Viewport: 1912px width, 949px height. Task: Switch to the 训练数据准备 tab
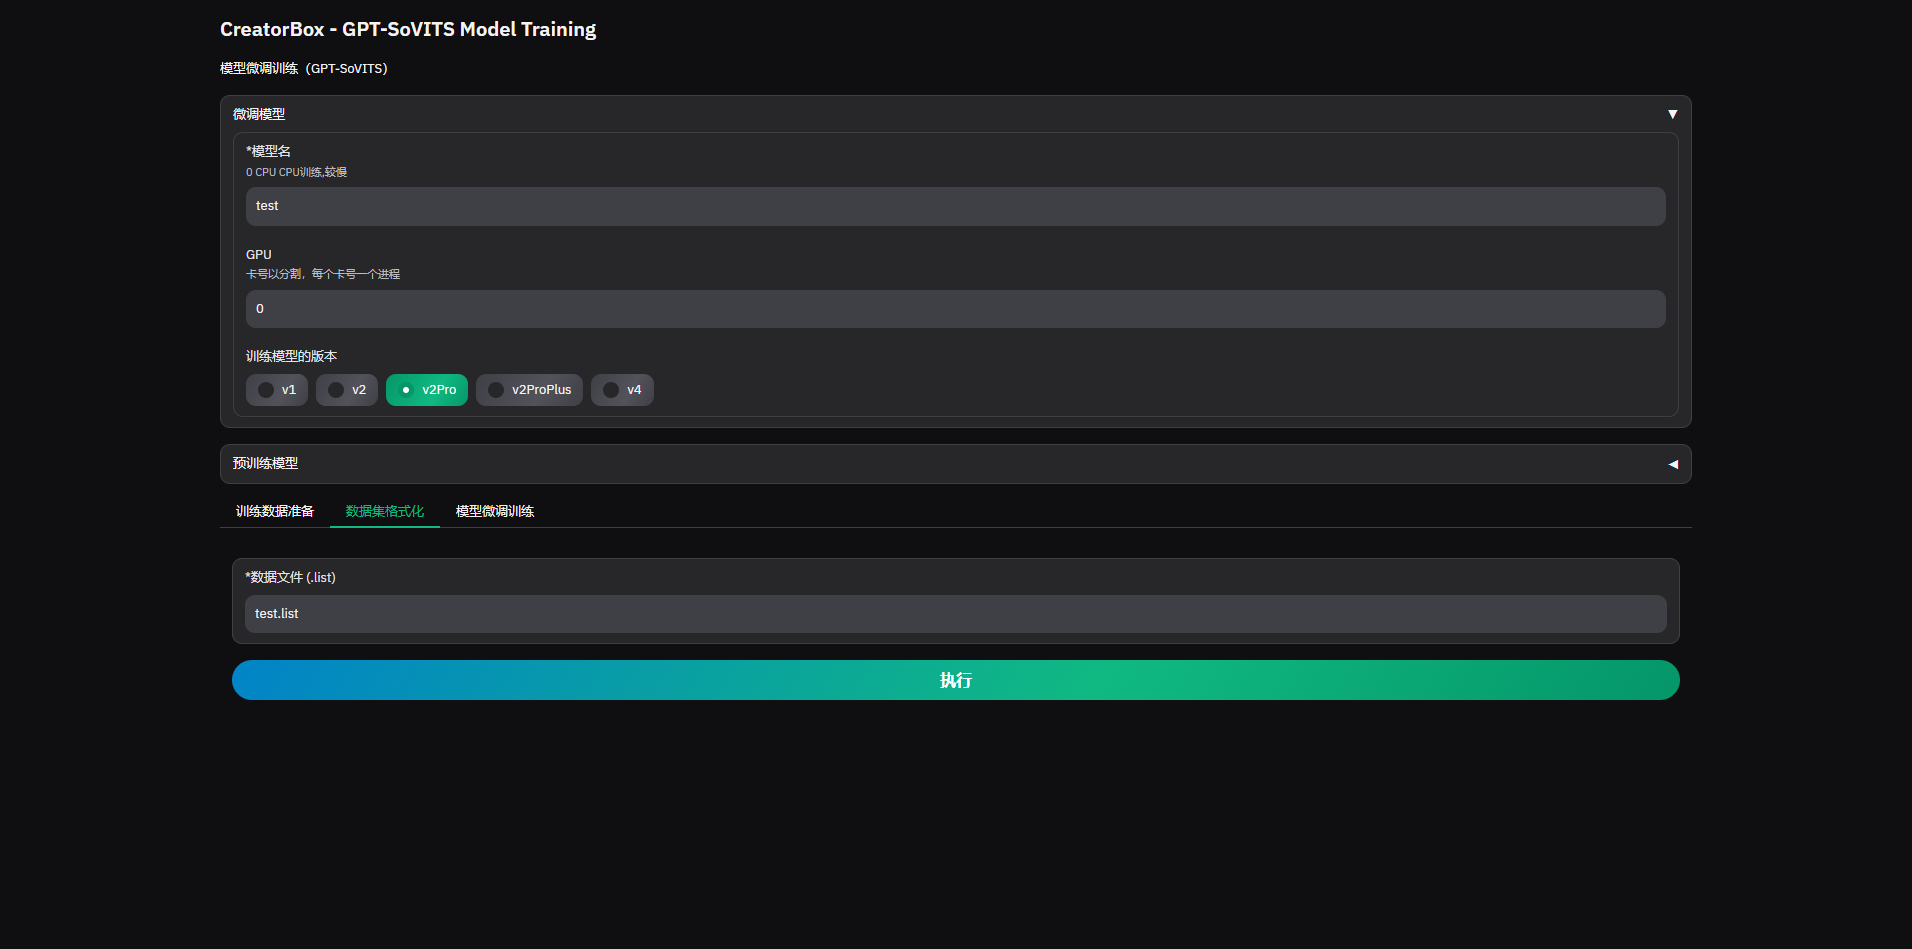coord(275,511)
